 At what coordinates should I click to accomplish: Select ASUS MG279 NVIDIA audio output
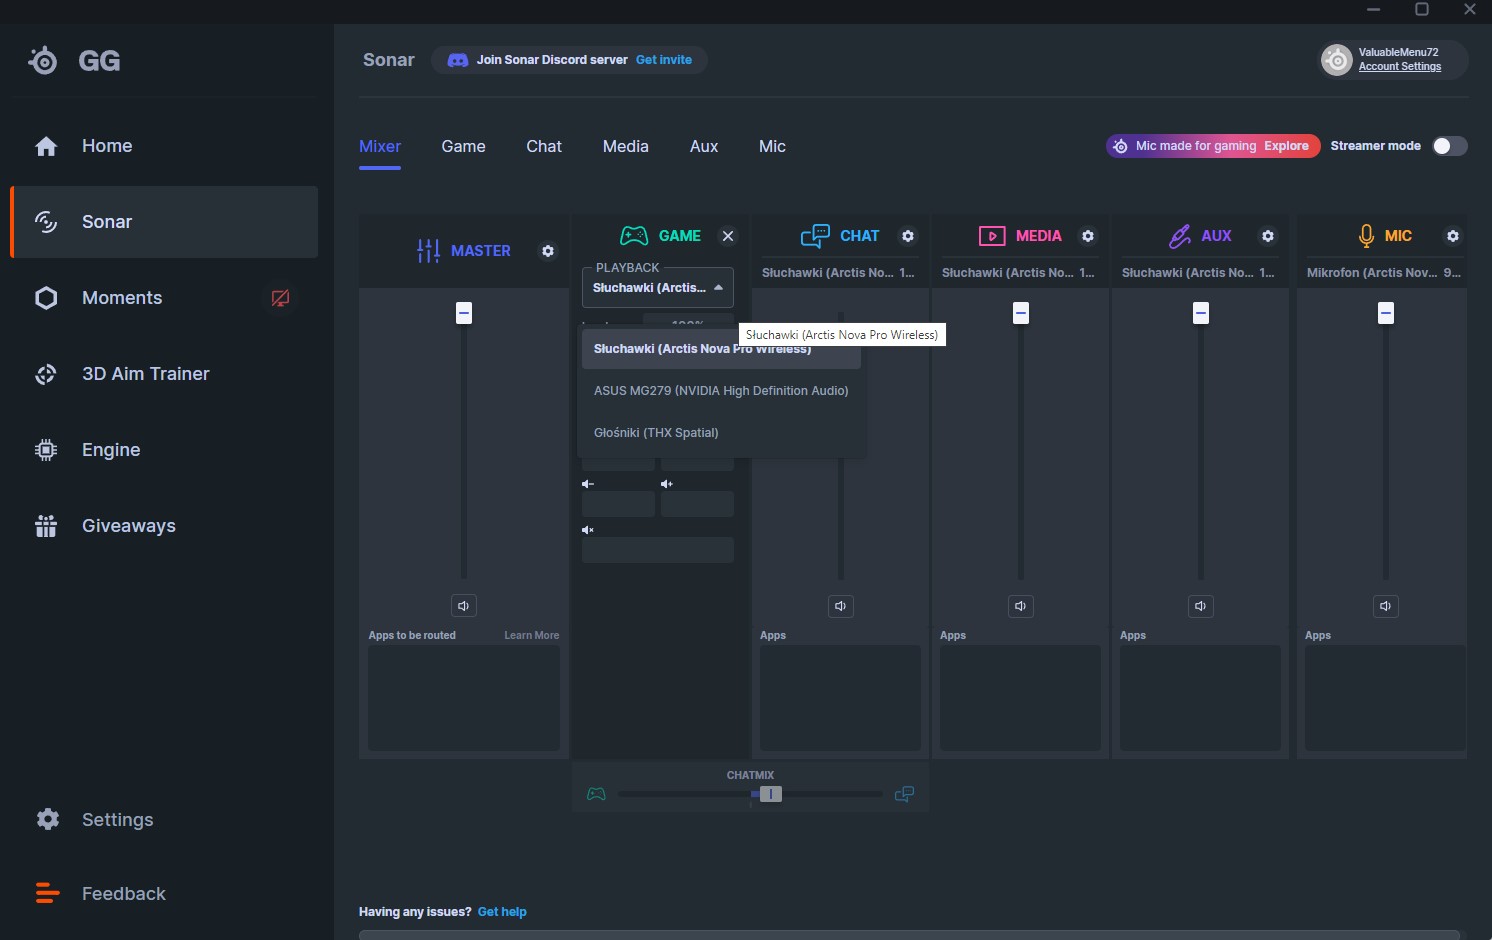720,391
